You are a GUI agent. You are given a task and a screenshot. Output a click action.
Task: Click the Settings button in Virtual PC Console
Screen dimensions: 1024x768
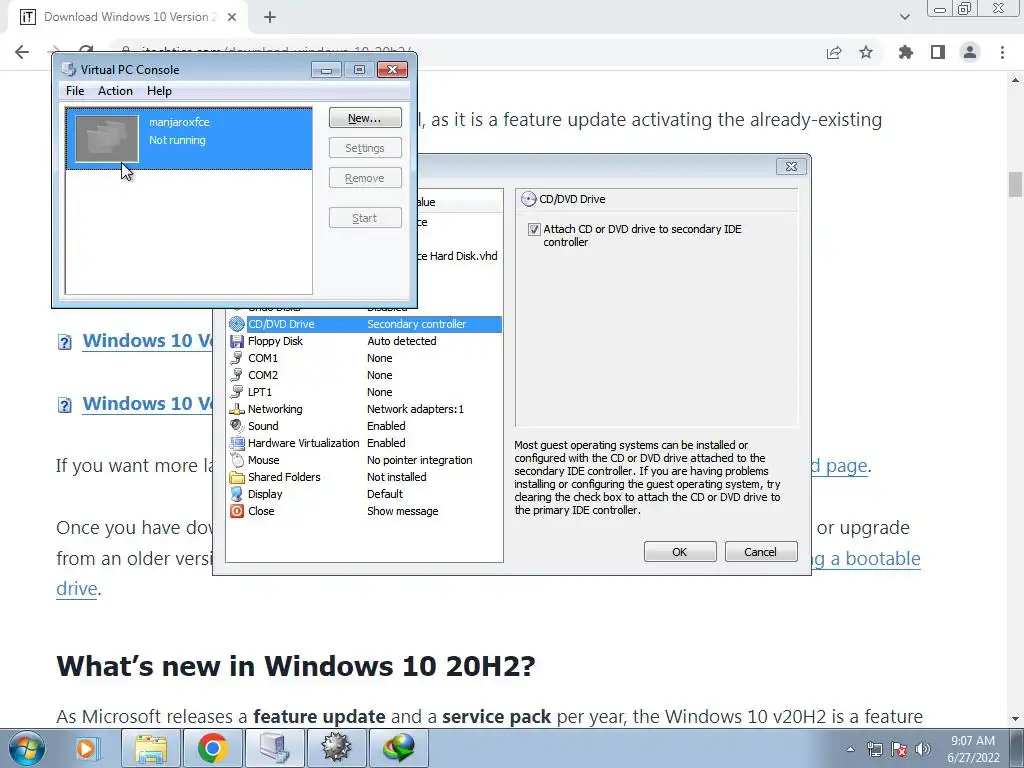[x=365, y=148]
